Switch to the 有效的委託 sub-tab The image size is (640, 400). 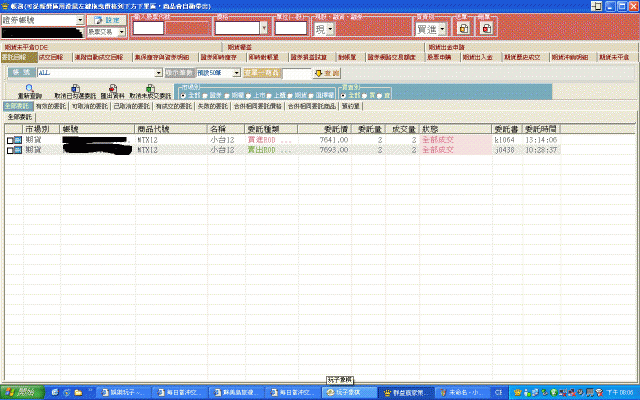click(x=51, y=106)
